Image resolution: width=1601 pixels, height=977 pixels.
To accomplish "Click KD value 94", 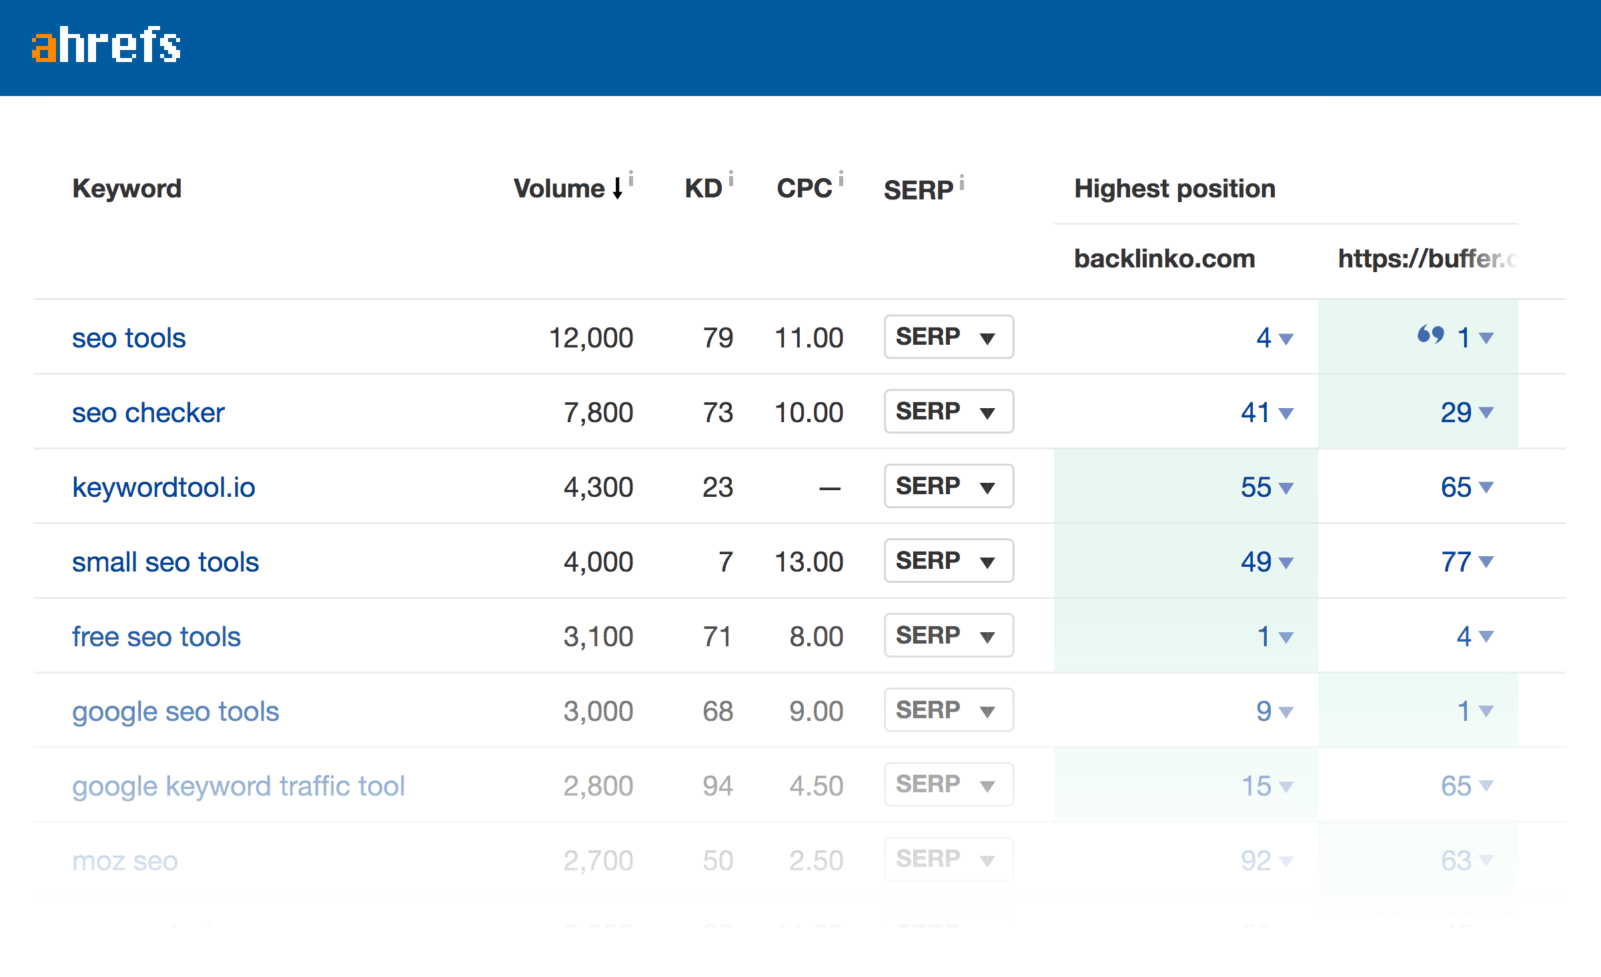I will click(x=717, y=787).
